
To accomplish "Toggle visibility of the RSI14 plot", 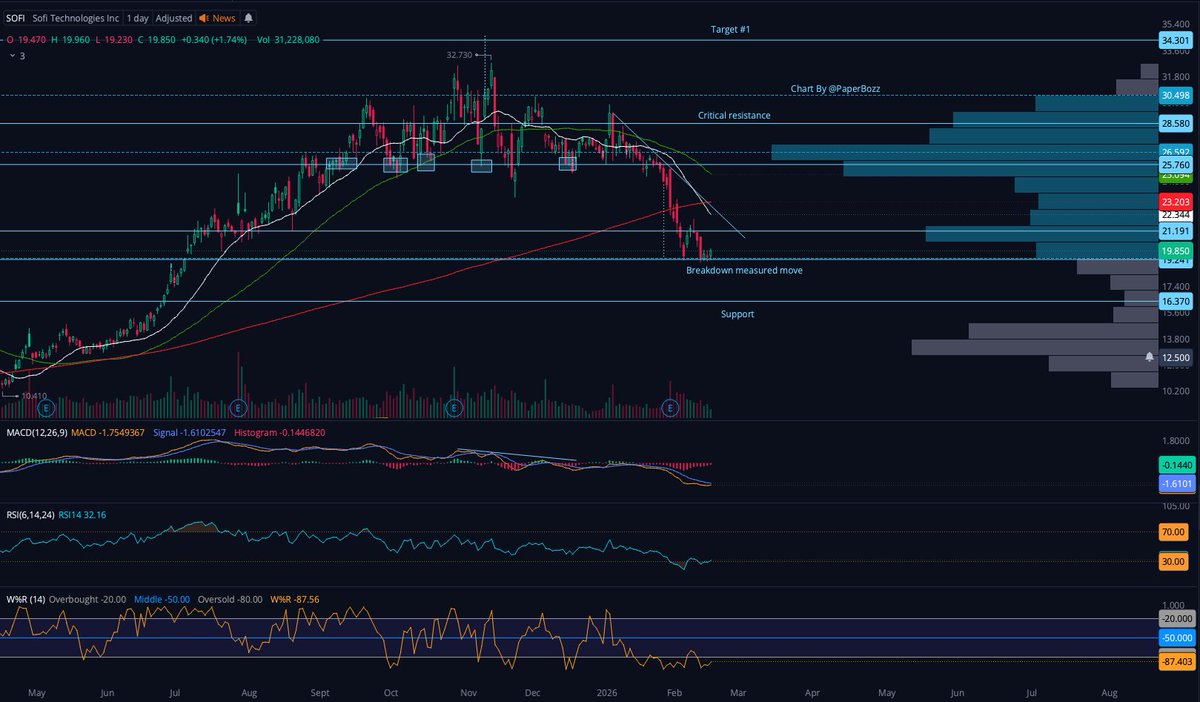I will (82, 515).
